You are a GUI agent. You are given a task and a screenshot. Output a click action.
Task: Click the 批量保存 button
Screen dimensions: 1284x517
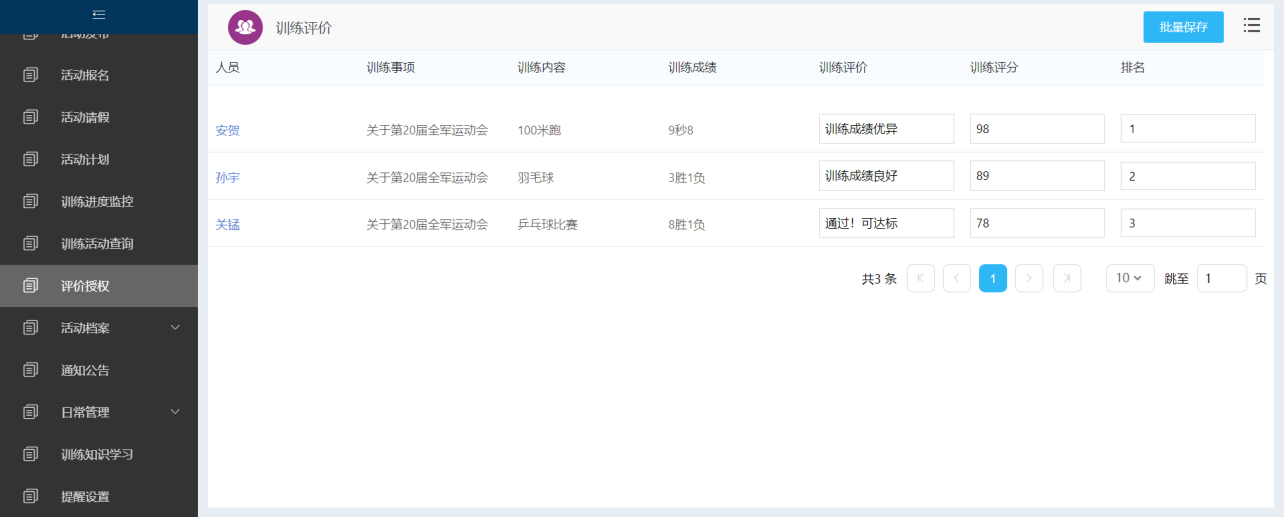pyautogui.click(x=1183, y=27)
